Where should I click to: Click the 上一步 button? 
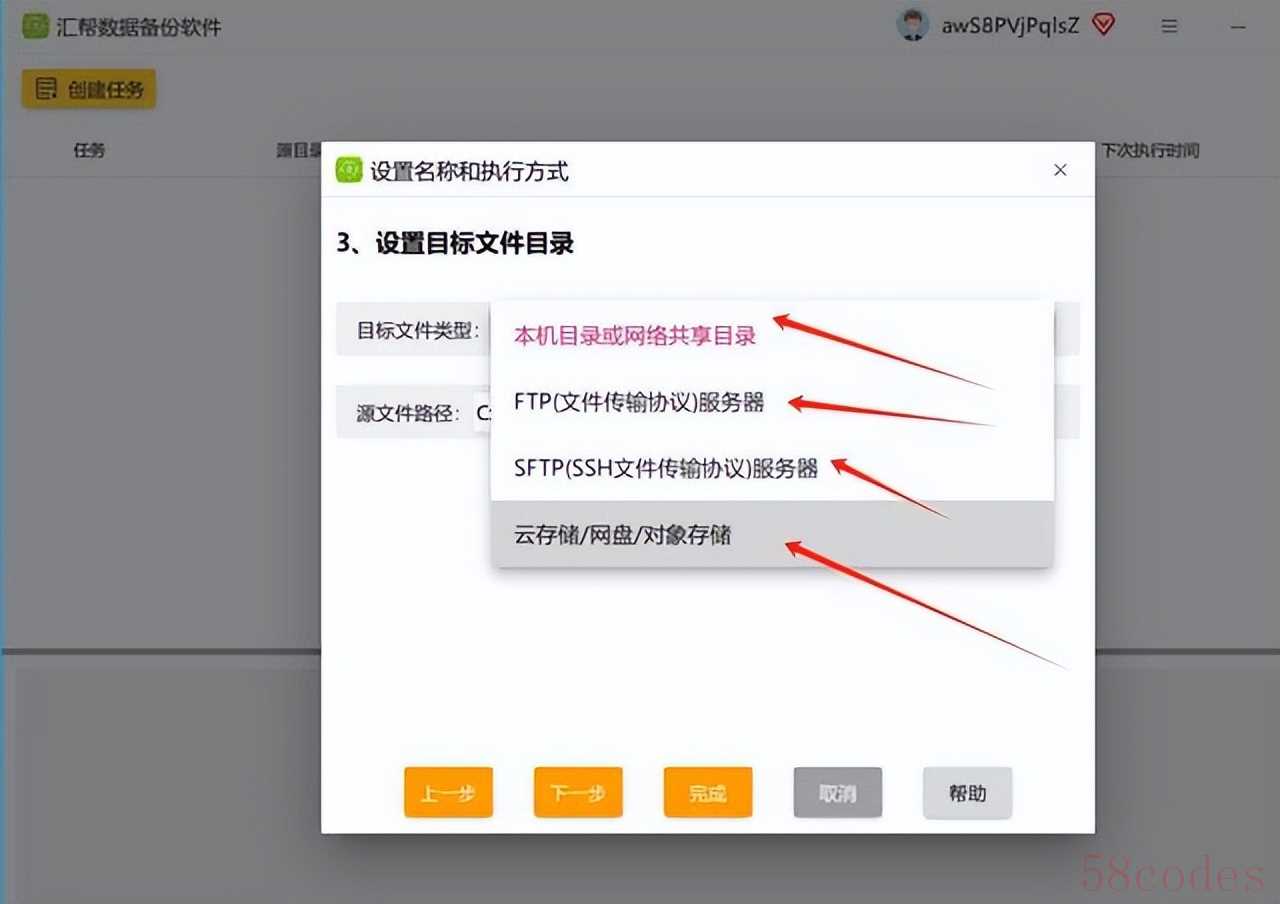(448, 793)
